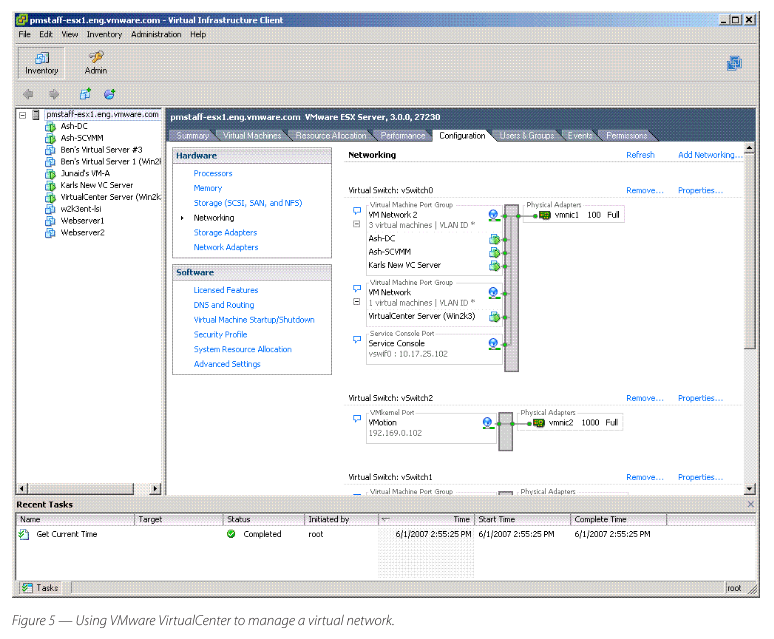Select Karls New VC Server in tree
This screenshot has height=639, width=774.
coord(96,186)
